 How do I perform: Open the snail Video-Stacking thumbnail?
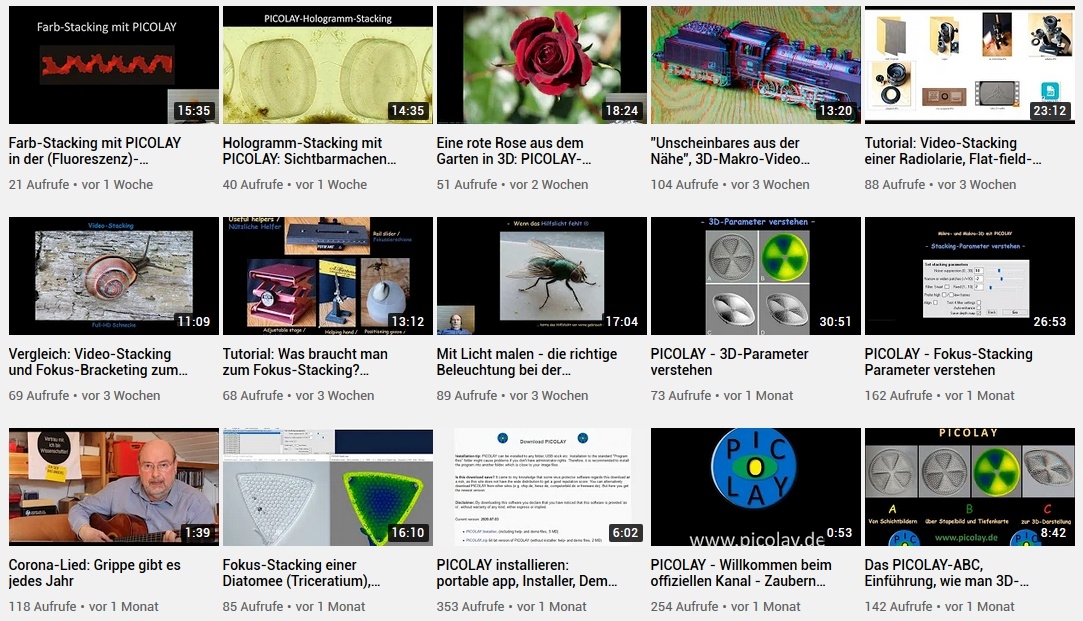coord(113,276)
